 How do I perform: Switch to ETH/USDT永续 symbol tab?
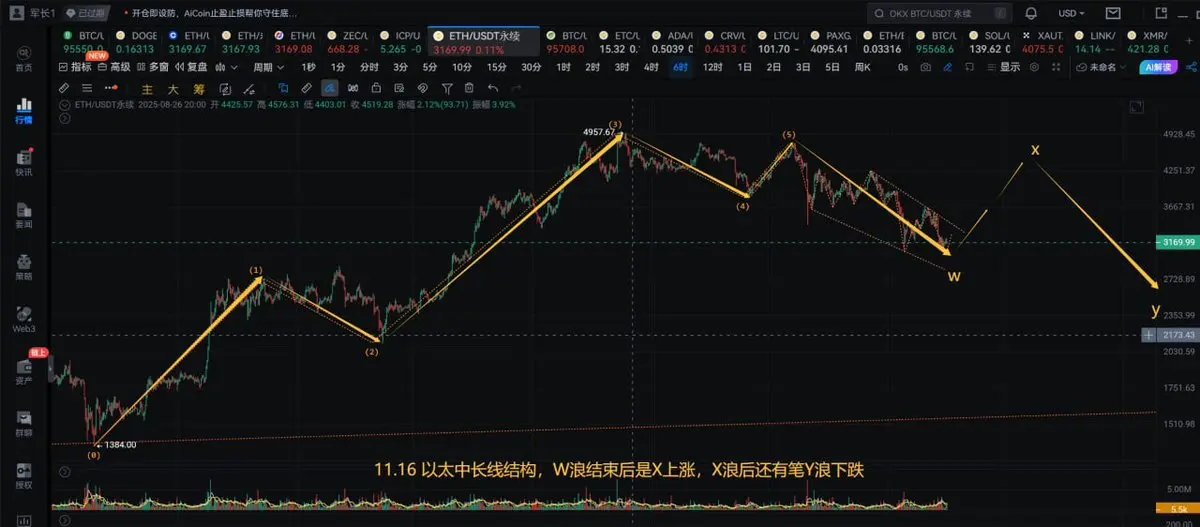pyautogui.click(x=483, y=41)
